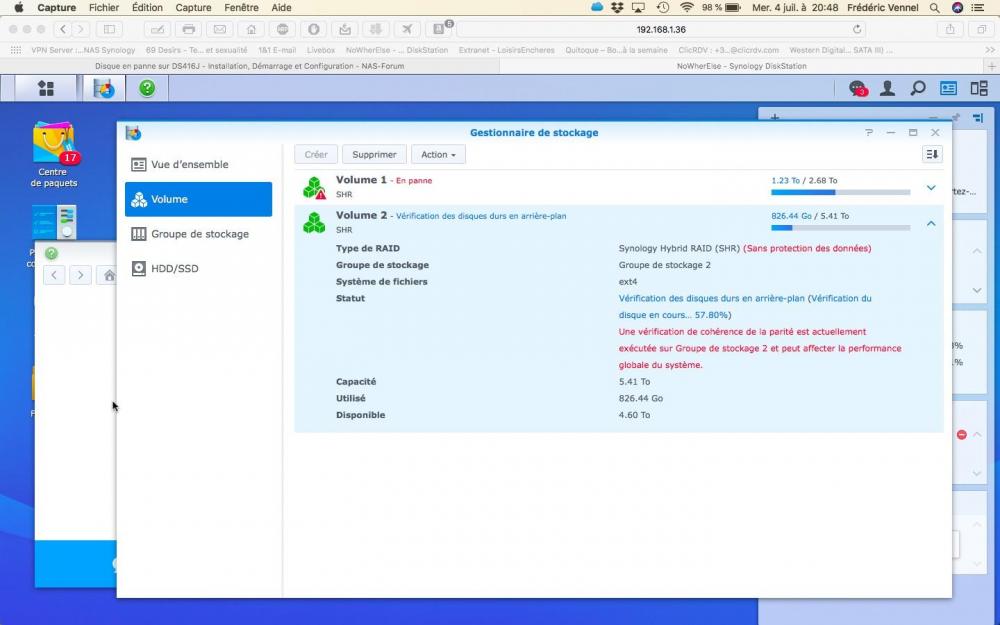
Task: Select Vue d'ensemble in sidebar
Action: pos(189,164)
